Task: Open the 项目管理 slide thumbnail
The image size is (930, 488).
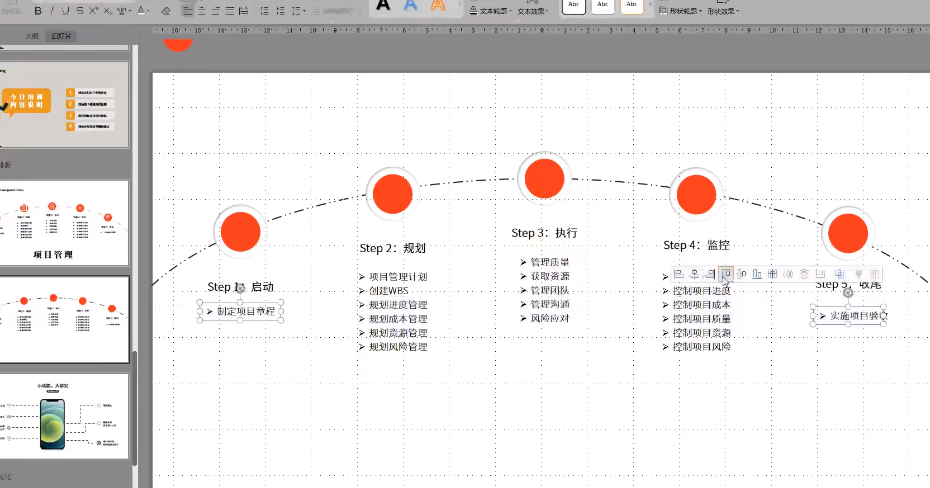Action: coord(64,223)
